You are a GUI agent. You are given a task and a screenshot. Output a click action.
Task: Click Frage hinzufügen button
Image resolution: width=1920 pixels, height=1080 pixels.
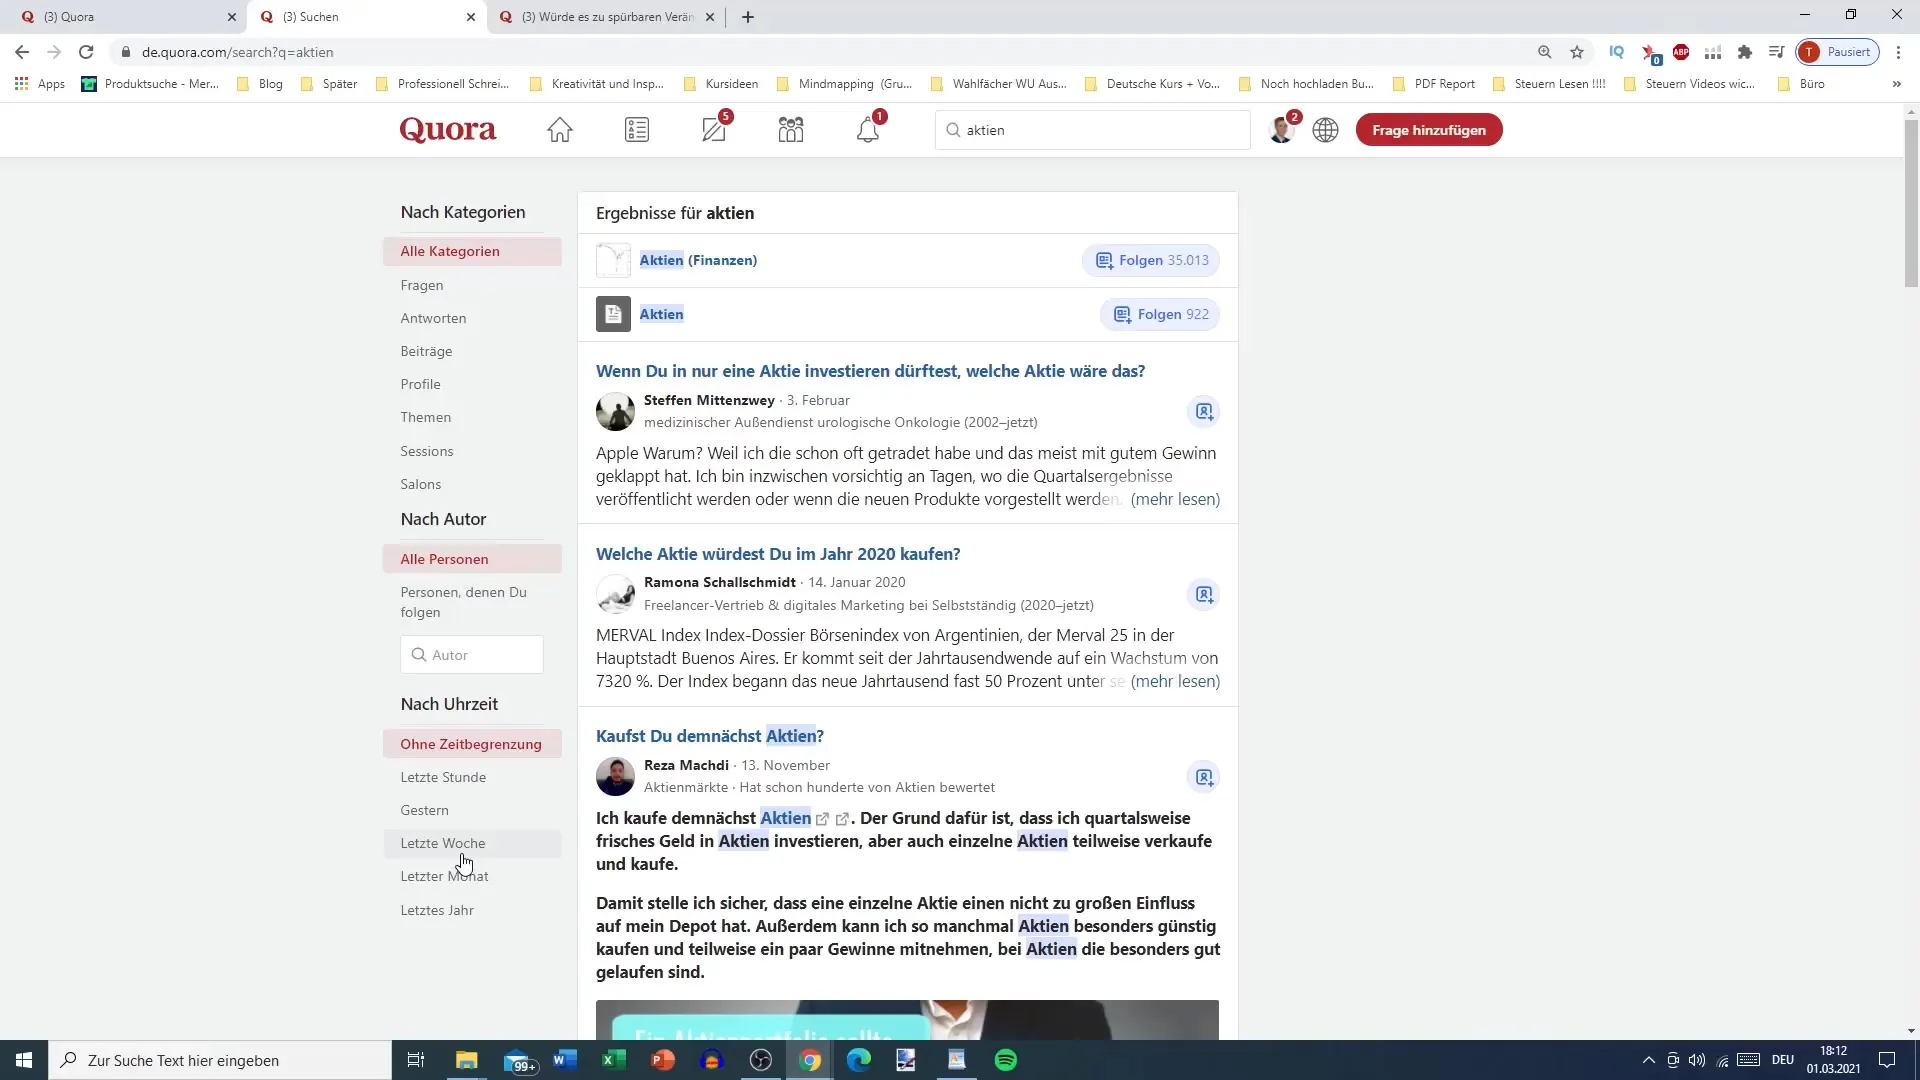coord(1429,129)
